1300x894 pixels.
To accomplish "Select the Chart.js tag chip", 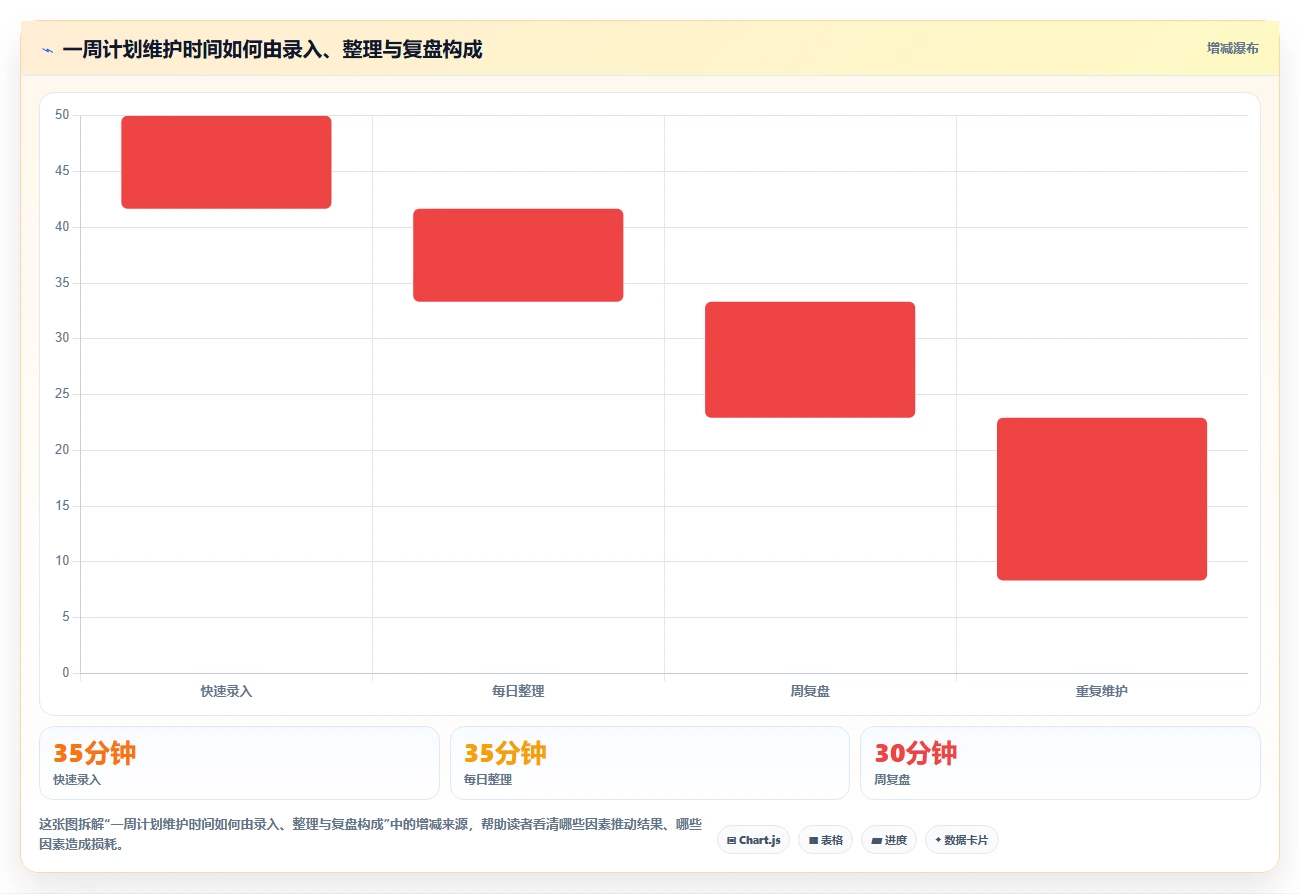I will pos(753,840).
